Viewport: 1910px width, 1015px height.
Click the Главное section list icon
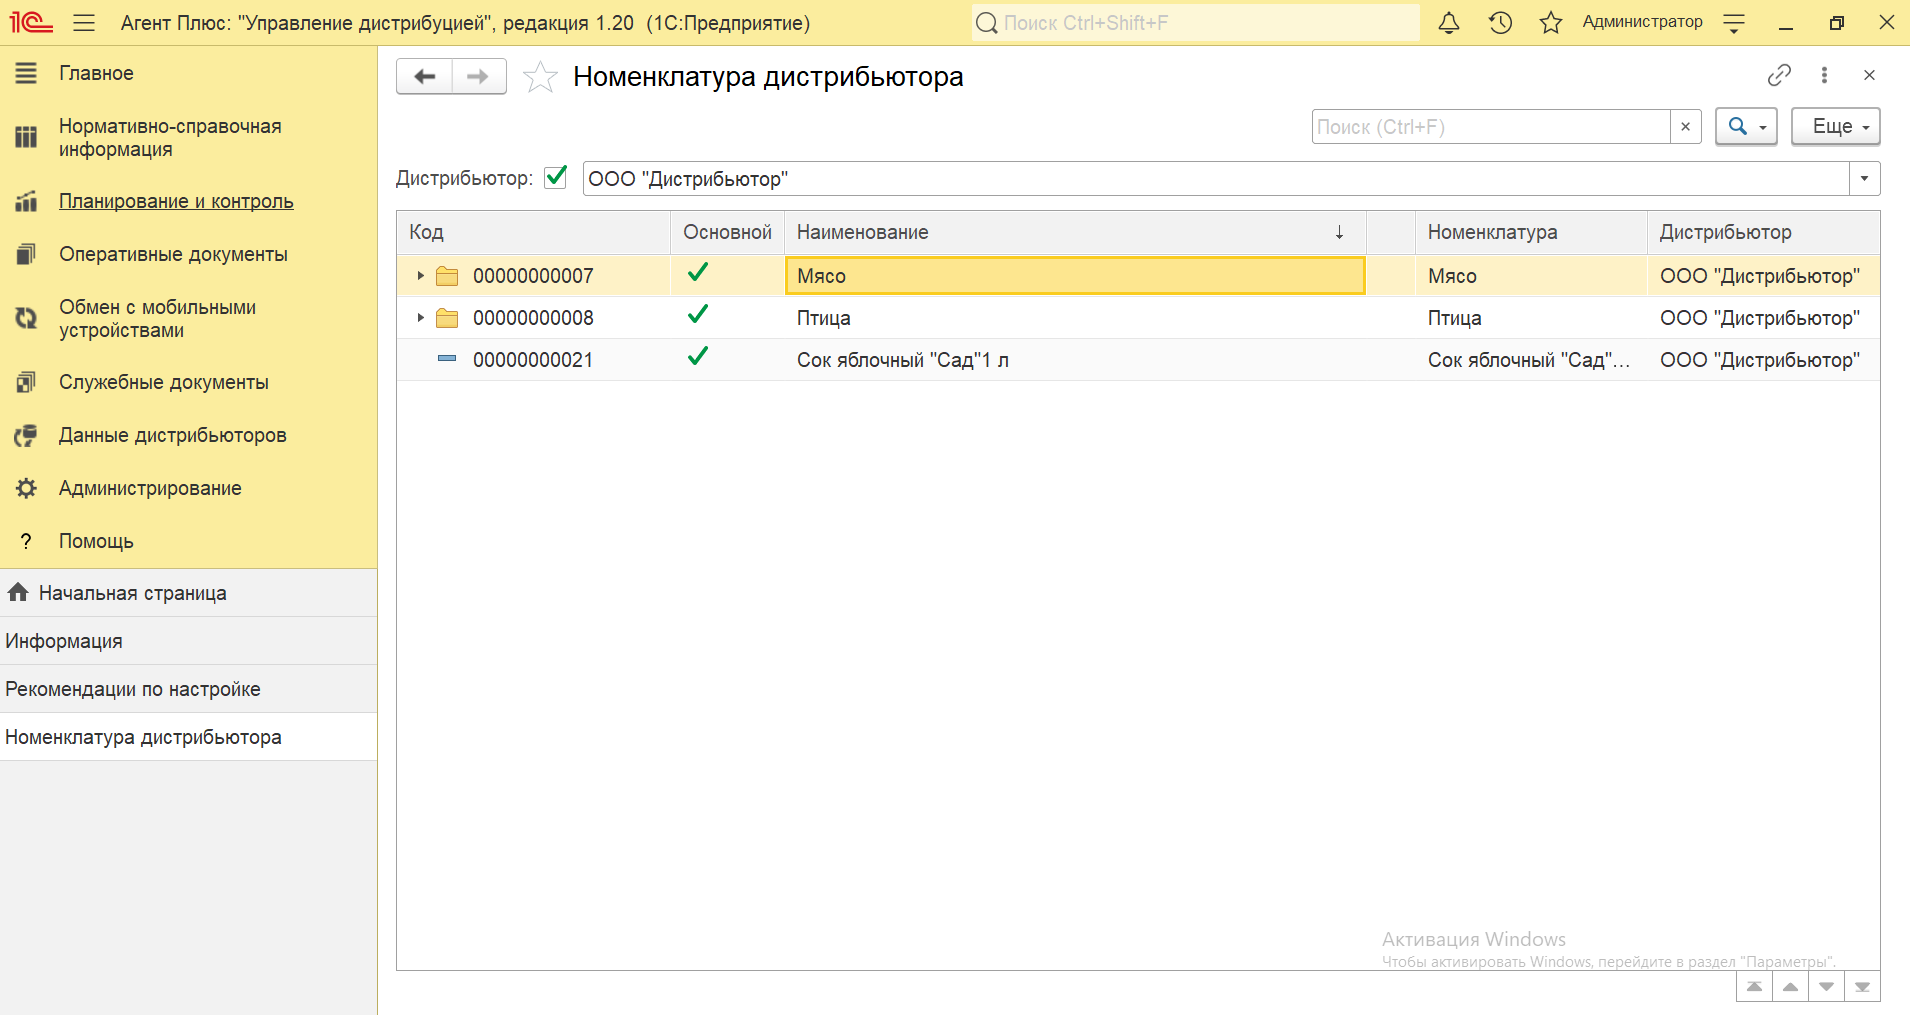pyautogui.click(x=26, y=73)
